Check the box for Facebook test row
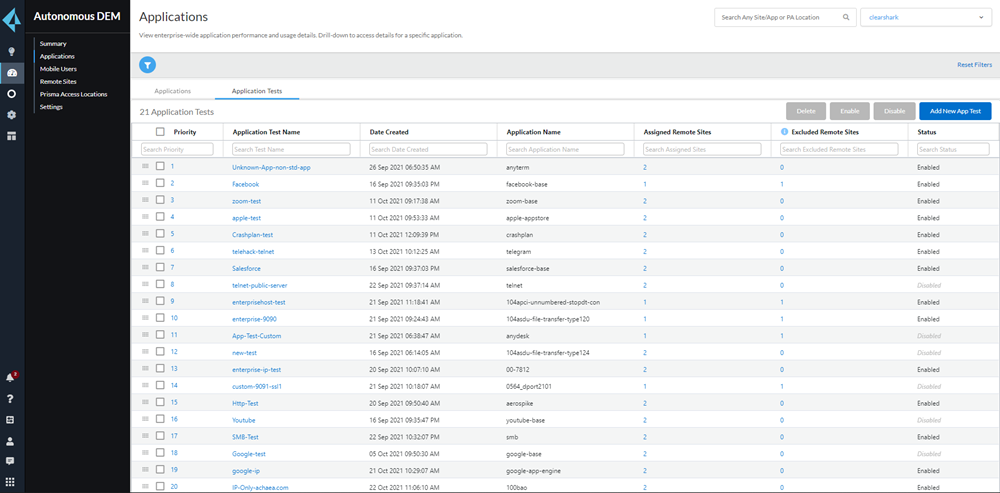The image size is (1000, 493). tap(160, 184)
